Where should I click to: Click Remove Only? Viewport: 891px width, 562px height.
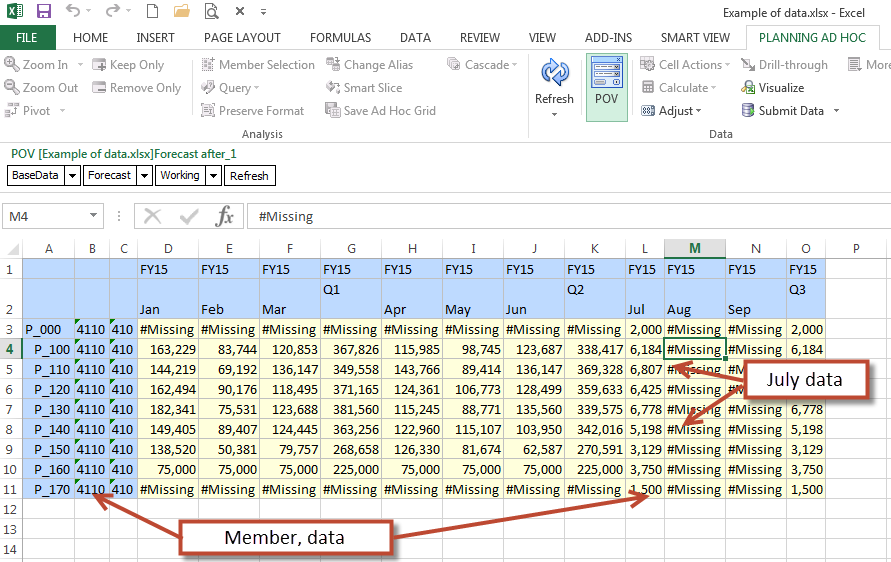click(x=137, y=88)
